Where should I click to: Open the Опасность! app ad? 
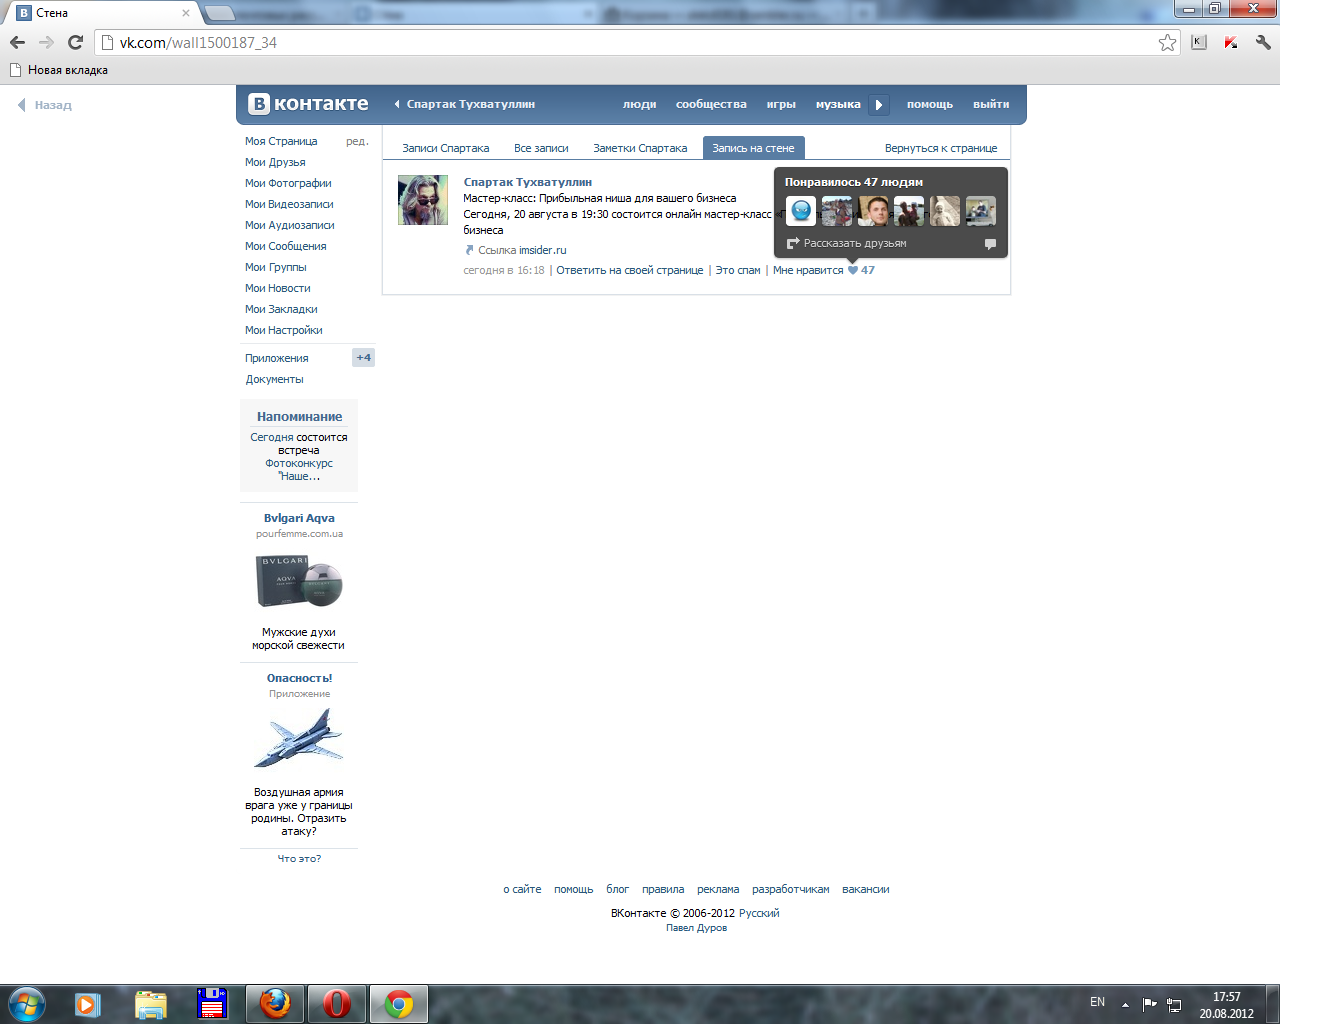tap(299, 678)
